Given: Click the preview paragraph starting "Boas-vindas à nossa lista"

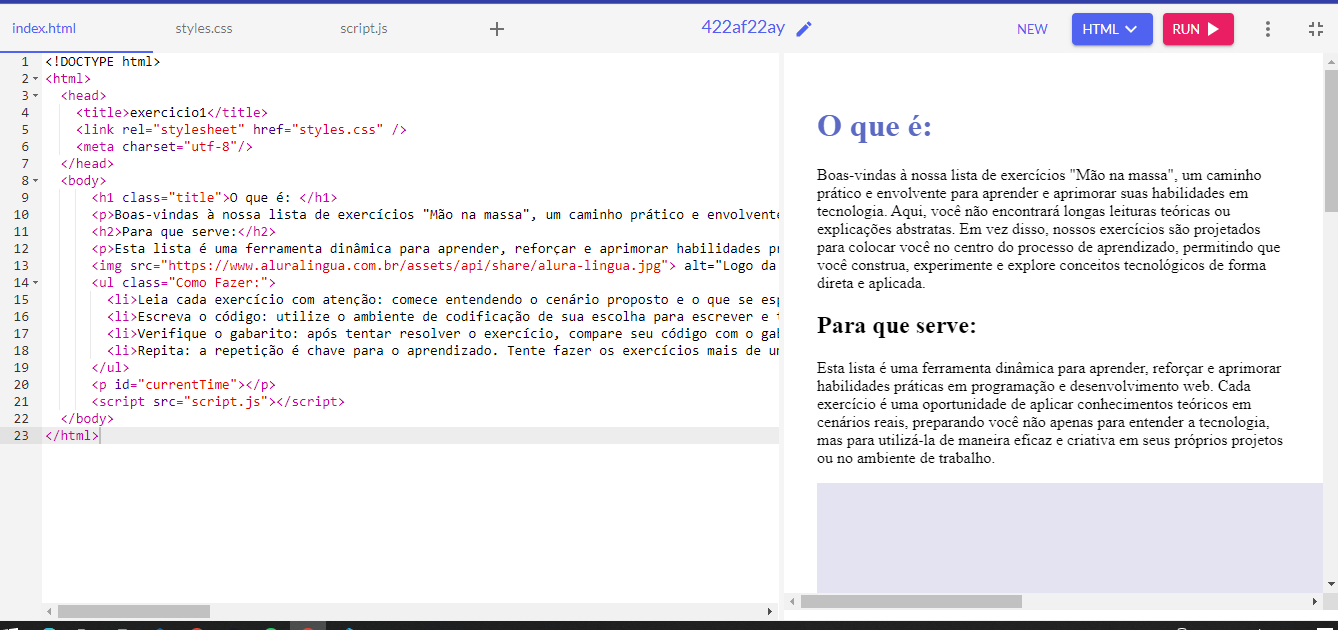Looking at the screenshot, I should 1048,229.
